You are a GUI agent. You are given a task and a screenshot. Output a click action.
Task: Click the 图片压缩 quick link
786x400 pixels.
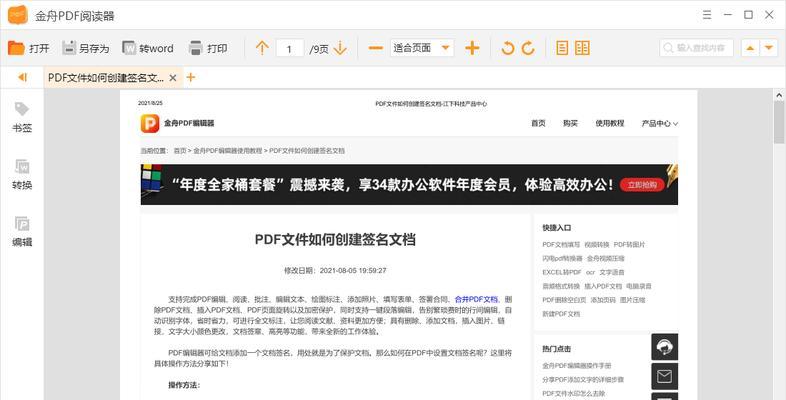tap(633, 300)
